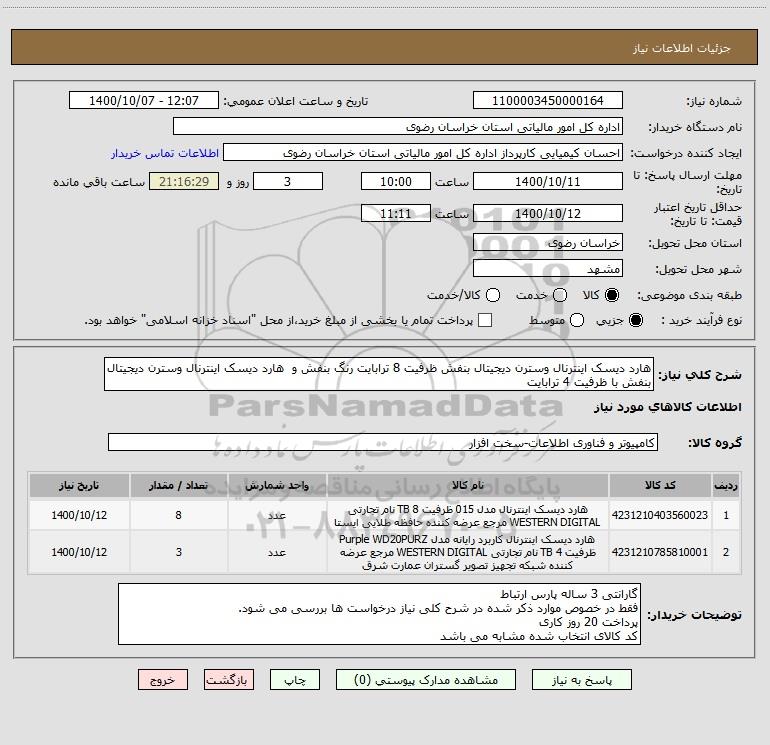Click the واحد شمارش column header

point(277,485)
